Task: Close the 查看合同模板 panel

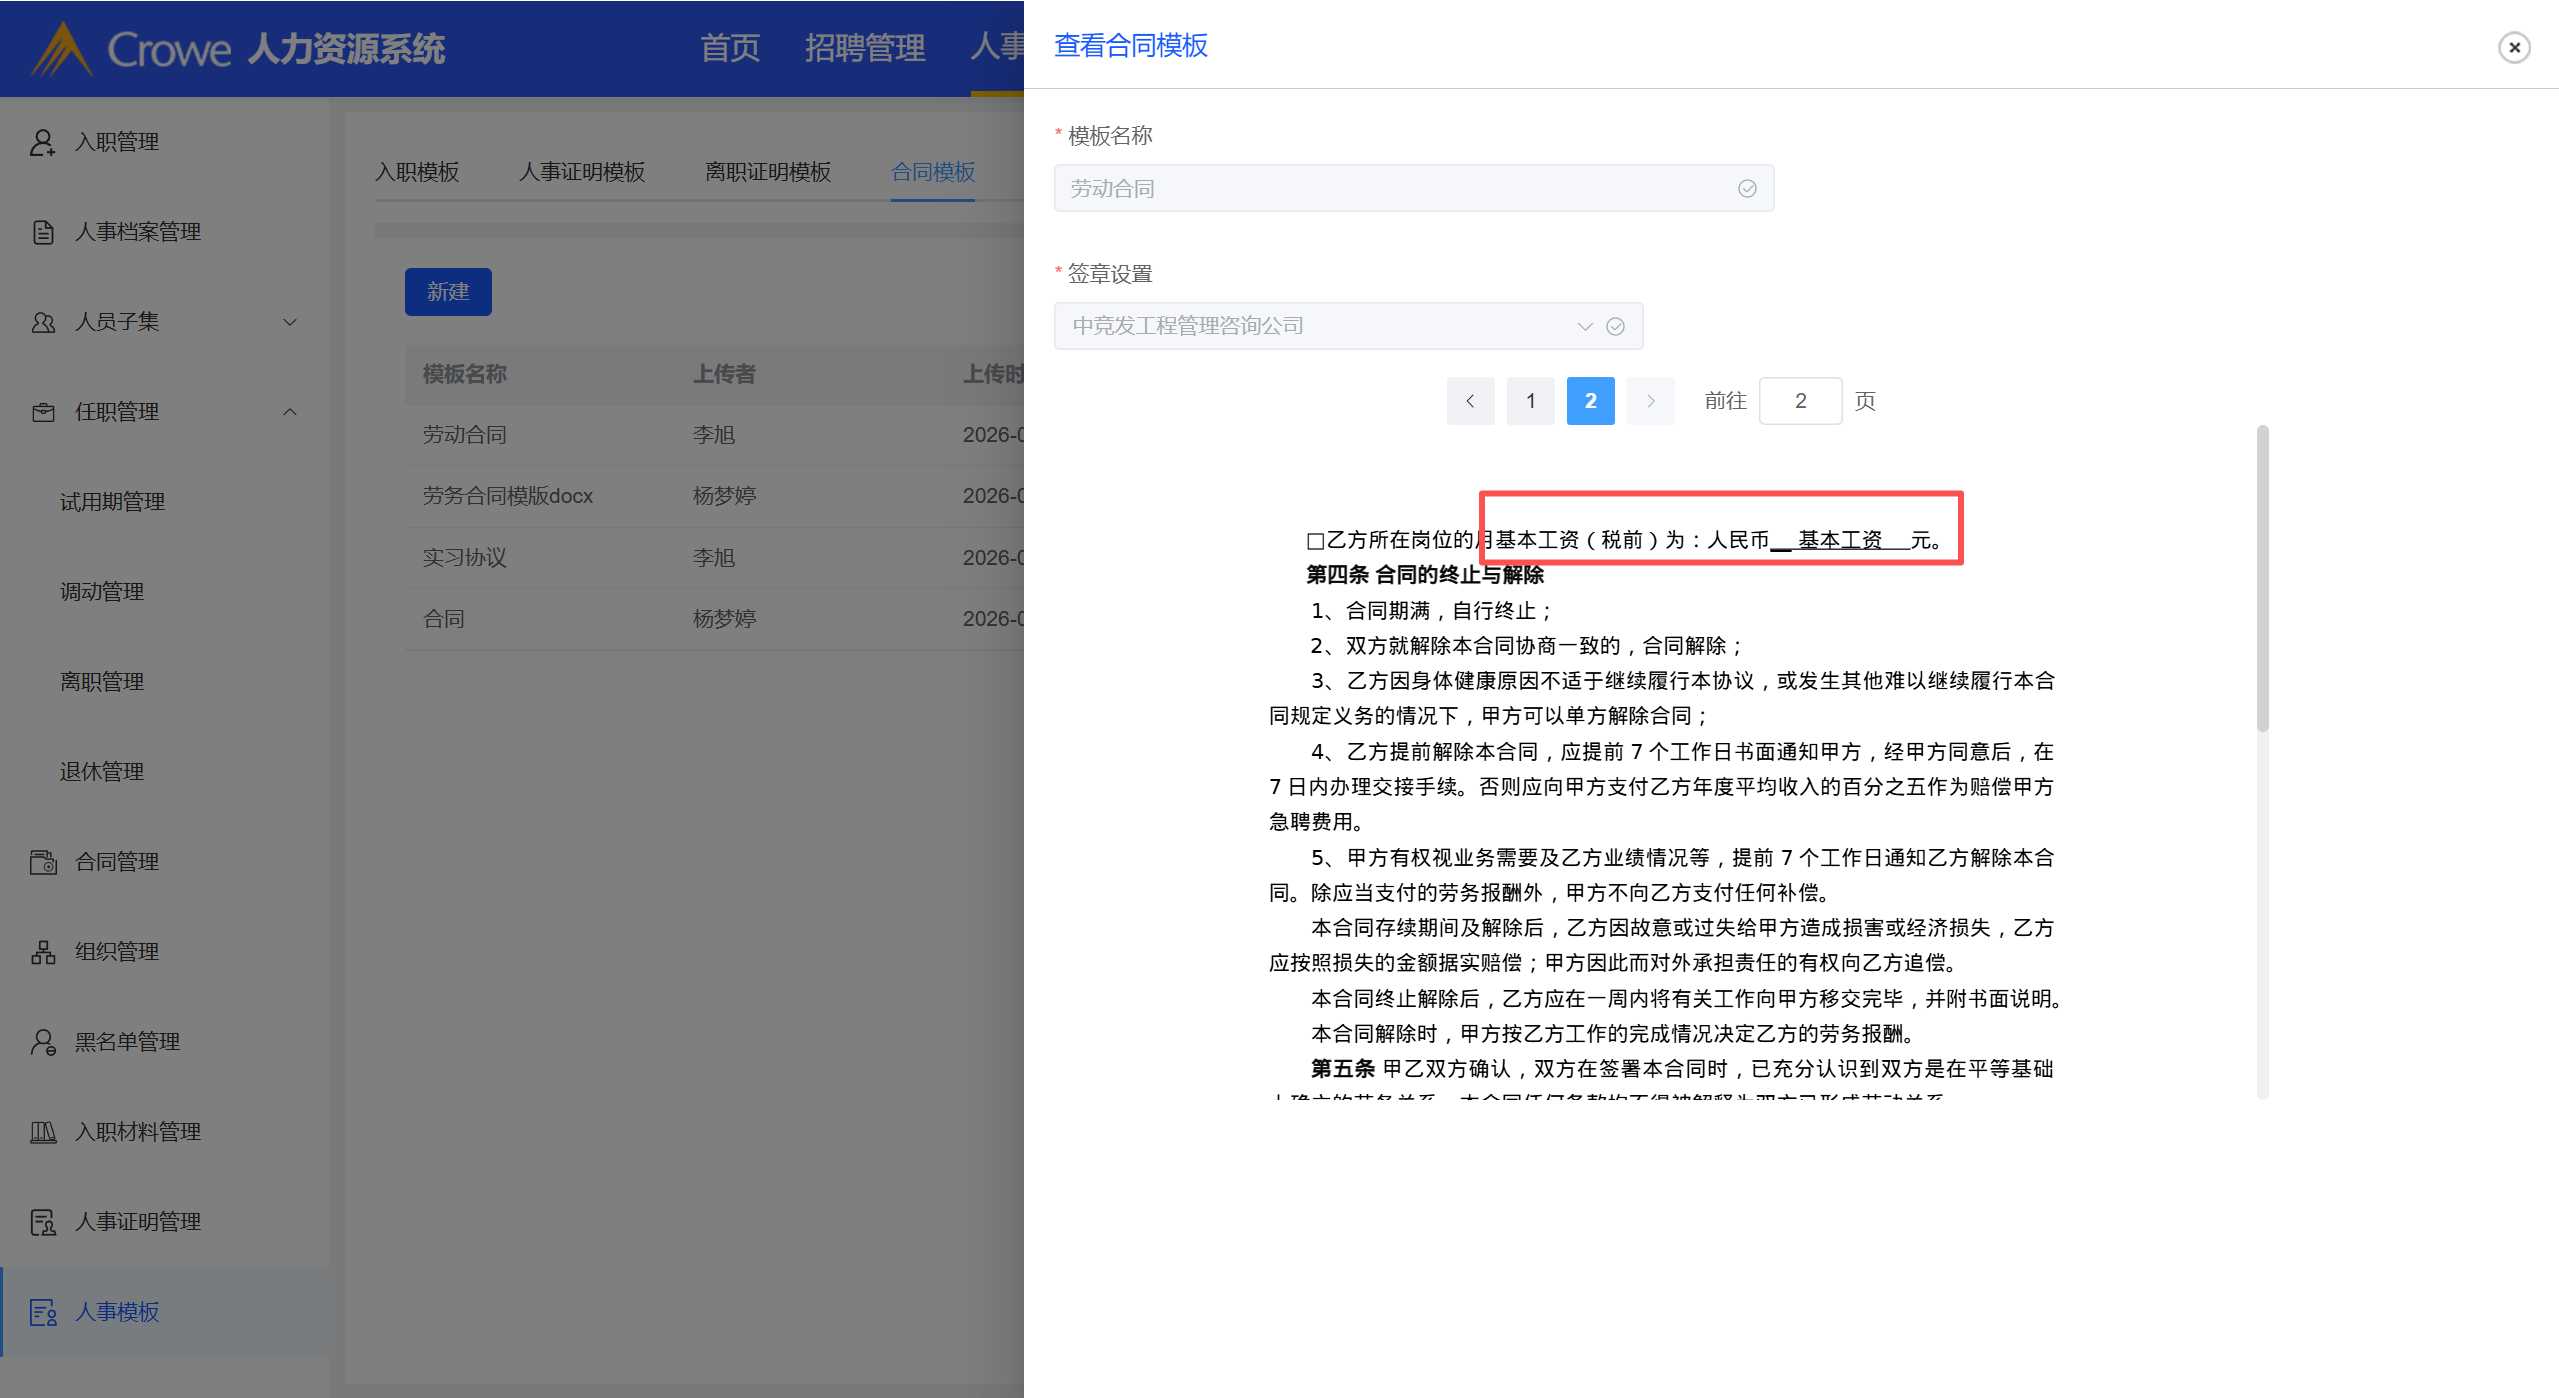Action: (2513, 47)
